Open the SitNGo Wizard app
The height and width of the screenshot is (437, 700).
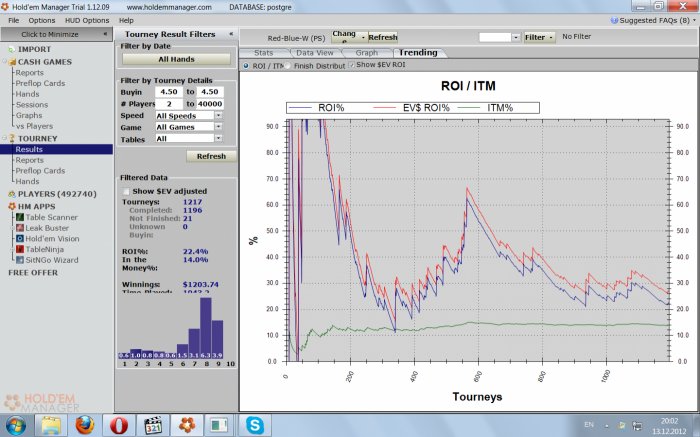pyautogui.click(x=52, y=260)
